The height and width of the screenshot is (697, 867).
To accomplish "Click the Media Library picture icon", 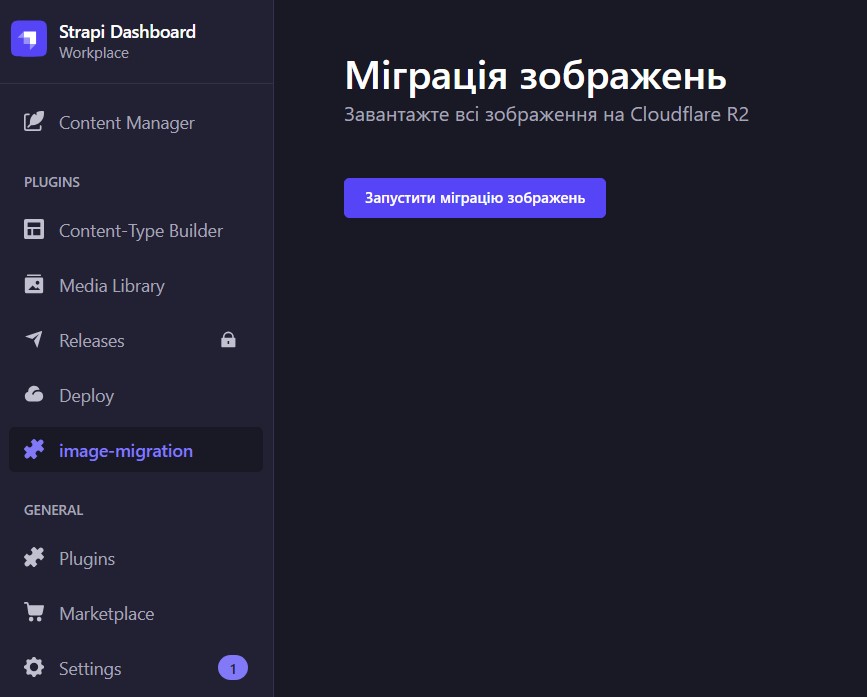I will (x=34, y=284).
